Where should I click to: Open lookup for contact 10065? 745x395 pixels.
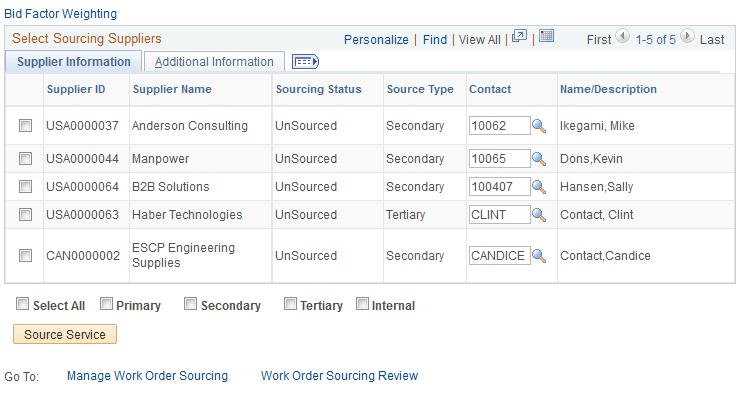(x=539, y=159)
